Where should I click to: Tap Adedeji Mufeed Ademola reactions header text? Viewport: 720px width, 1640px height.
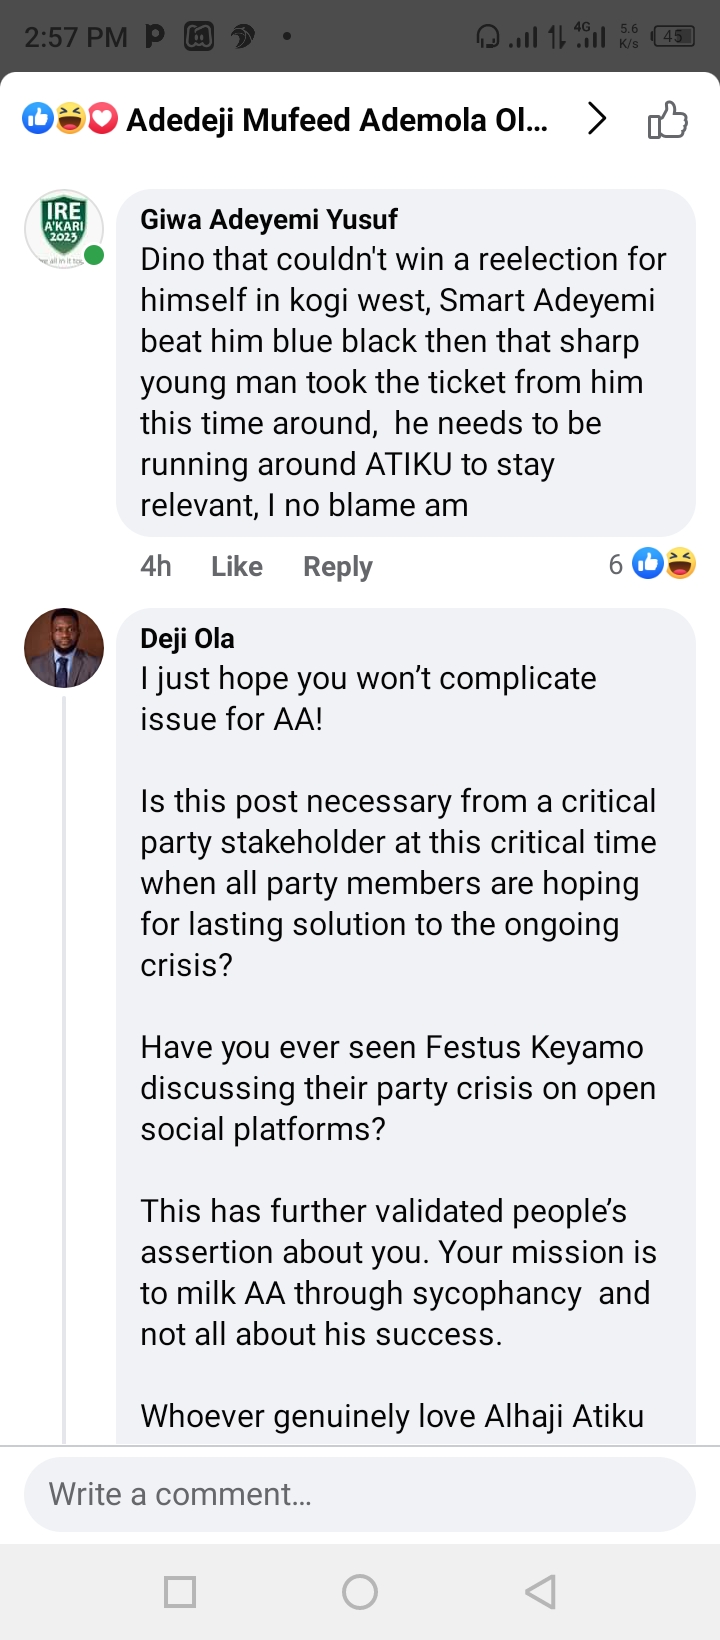pos(337,120)
